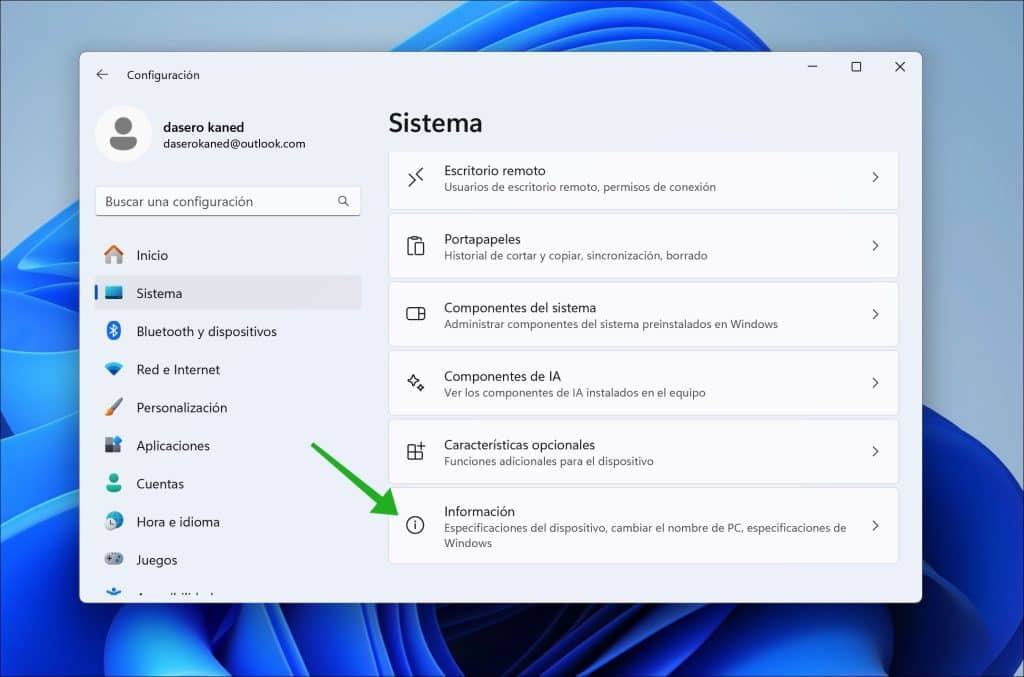
Task: Click the dasero kaned account name
Action: click(203, 127)
